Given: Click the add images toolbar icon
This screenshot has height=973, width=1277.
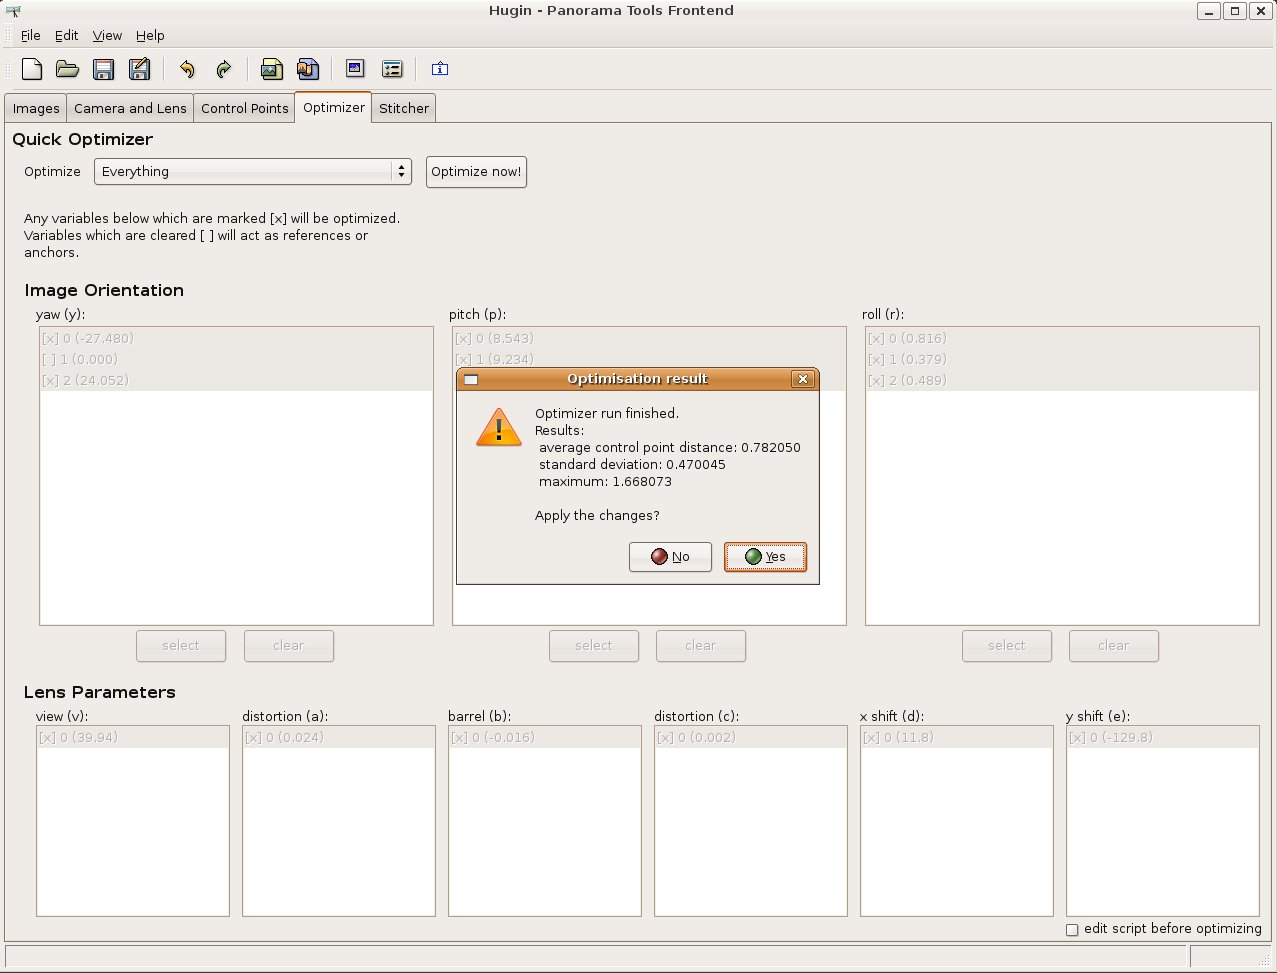Looking at the screenshot, I should coord(271,69).
